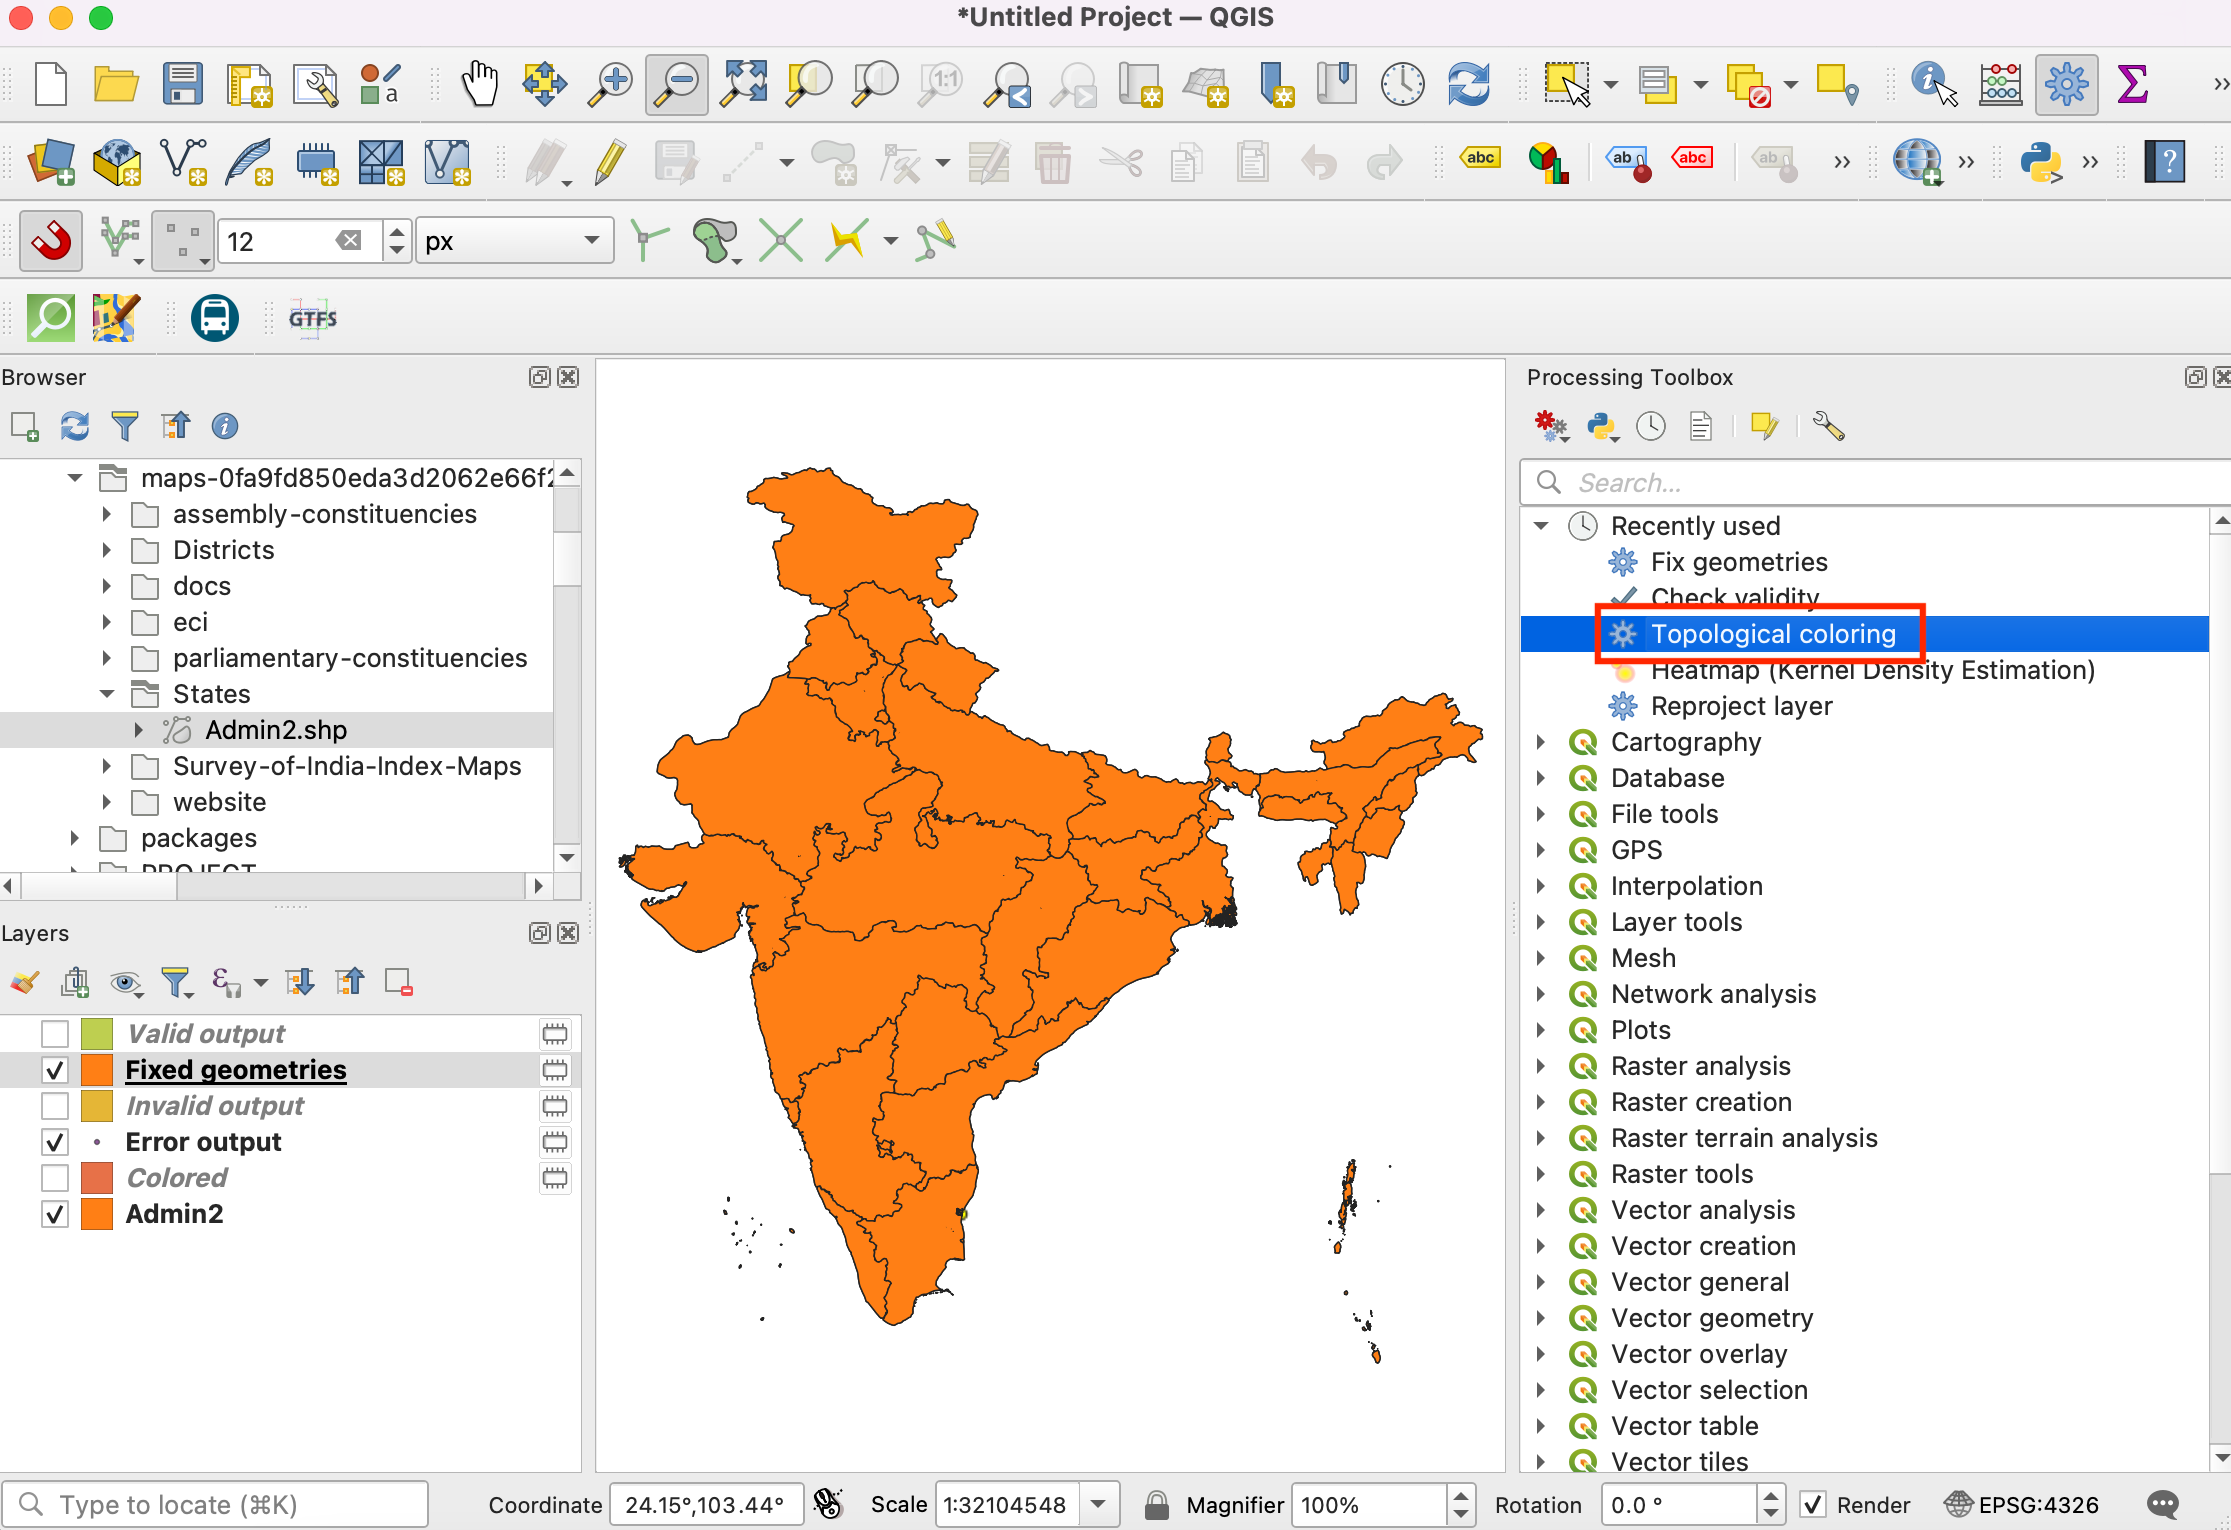Click the Refresh map icon

(1468, 84)
